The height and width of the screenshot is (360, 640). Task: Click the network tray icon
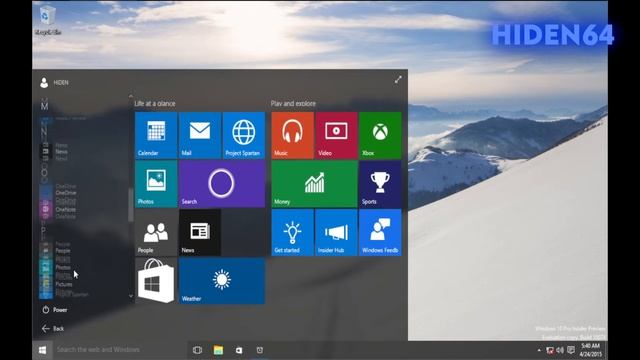coord(550,350)
